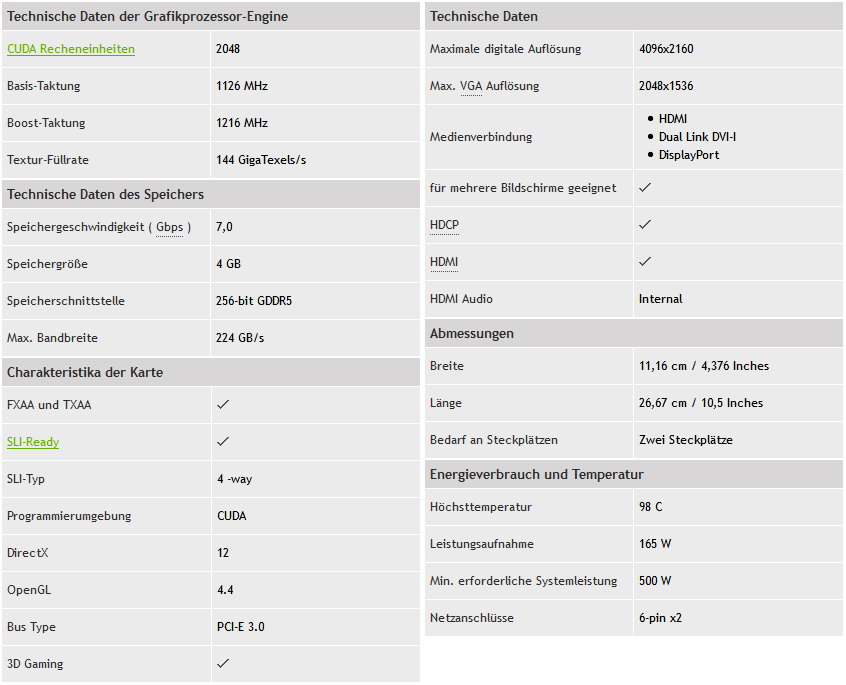Click the PCI-E 3.0 bus type value

tap(241, 627)
